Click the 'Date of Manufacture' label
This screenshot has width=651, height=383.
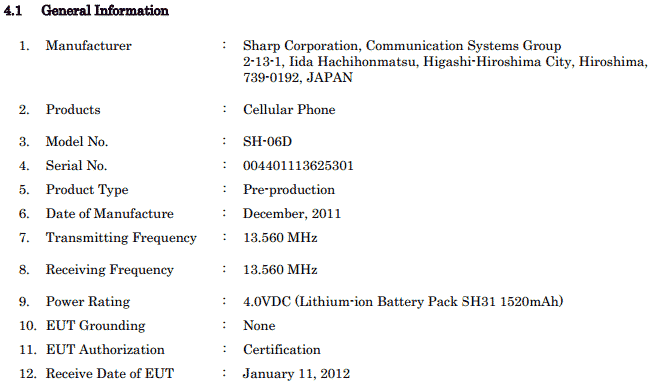tap(110, 213)
